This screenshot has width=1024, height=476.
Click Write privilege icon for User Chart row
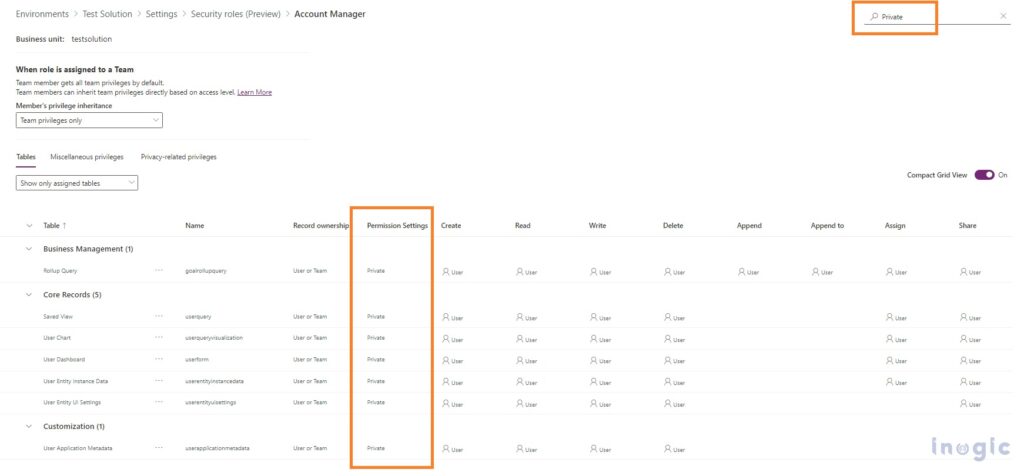(x=594, y=338)
